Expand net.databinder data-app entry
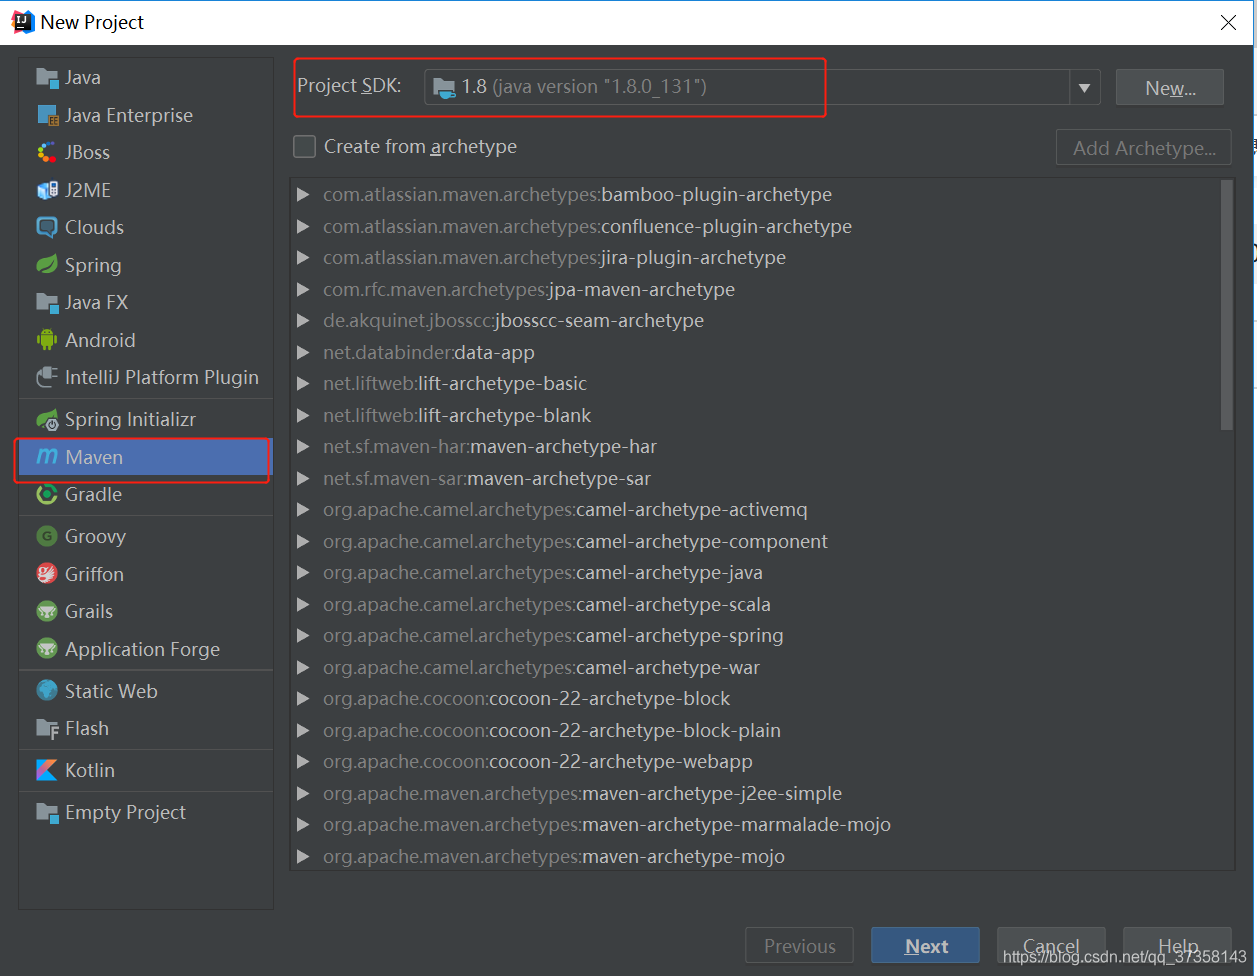This screenshot has width=1257, height=976. click(303, 352)
